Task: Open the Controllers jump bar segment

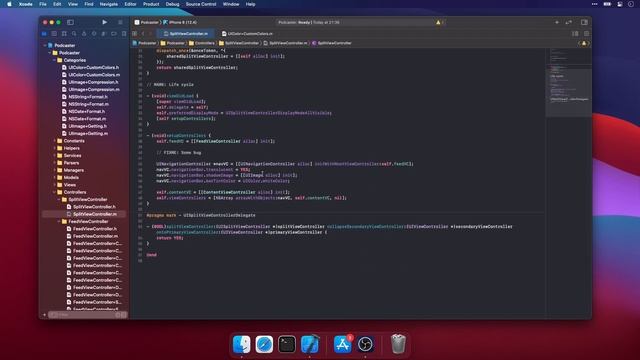Action: coord(202,43)
